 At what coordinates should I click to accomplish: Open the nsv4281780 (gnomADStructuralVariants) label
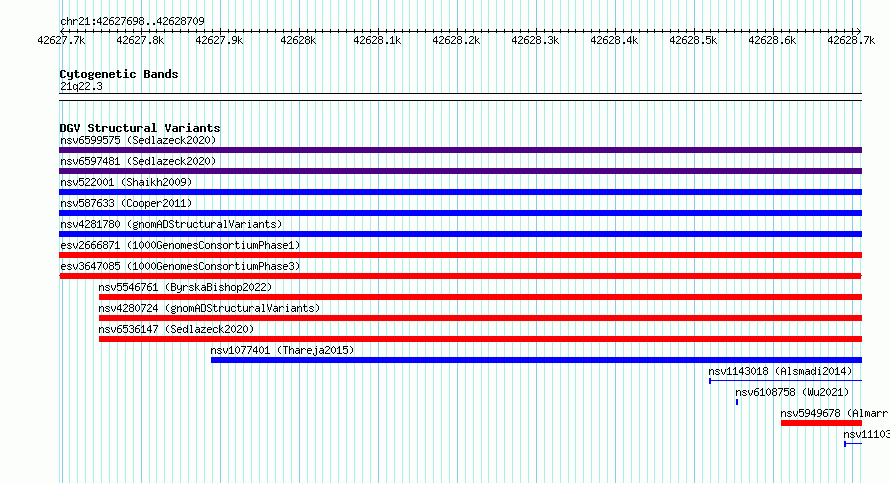click(171, 224)
